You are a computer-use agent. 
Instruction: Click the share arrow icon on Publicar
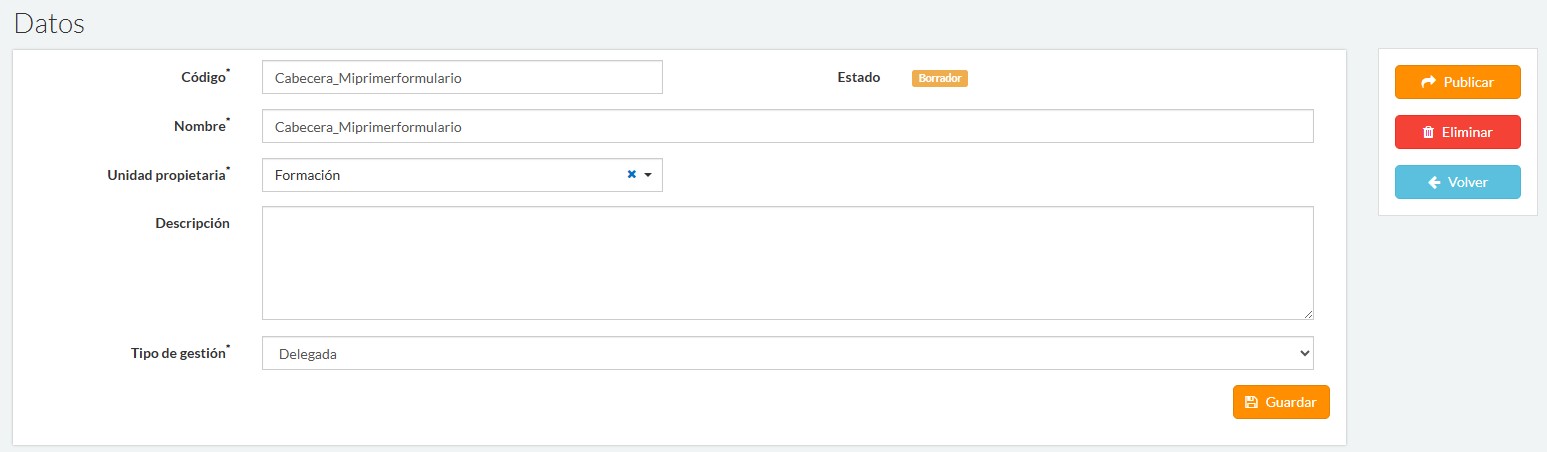coord(1428,82)
